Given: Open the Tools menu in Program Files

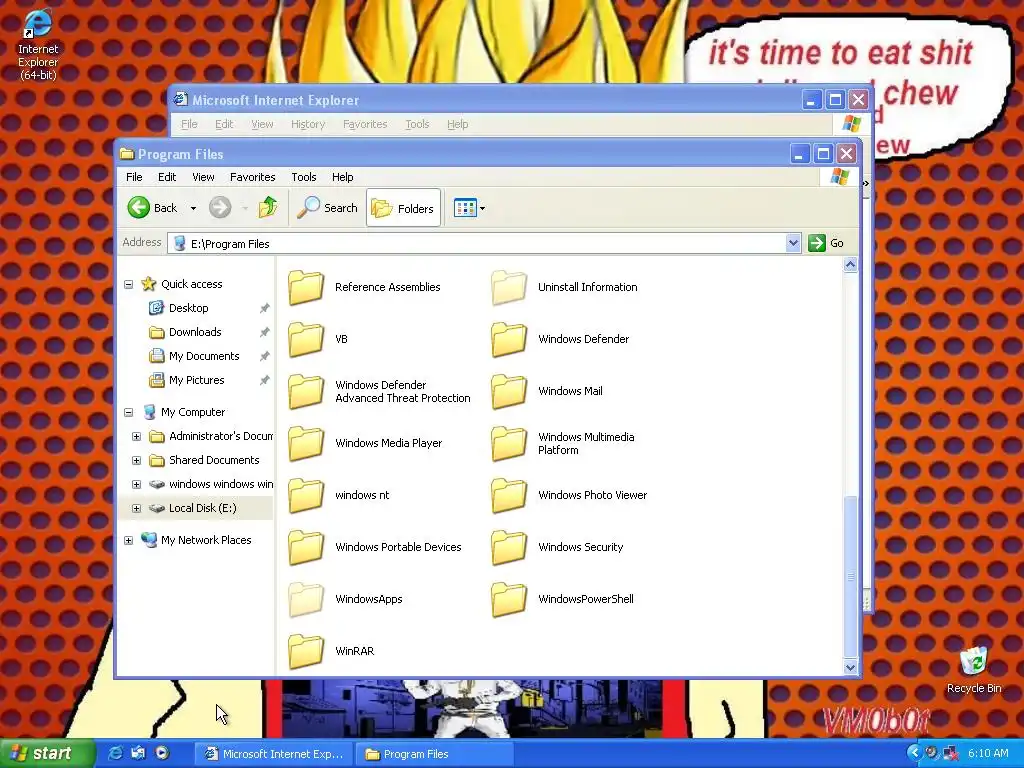Looking at the screenshot, I should [x=304, y=177].
